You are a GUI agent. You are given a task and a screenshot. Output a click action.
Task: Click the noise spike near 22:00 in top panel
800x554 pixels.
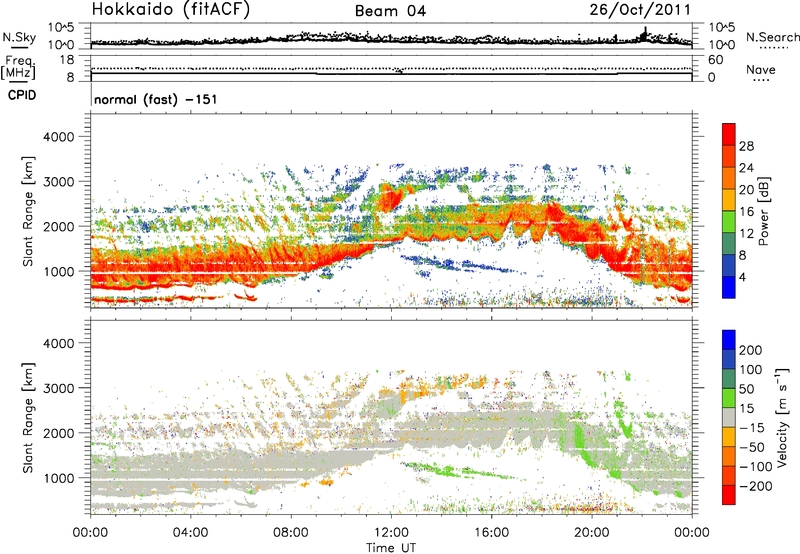[x=645, y=34]
